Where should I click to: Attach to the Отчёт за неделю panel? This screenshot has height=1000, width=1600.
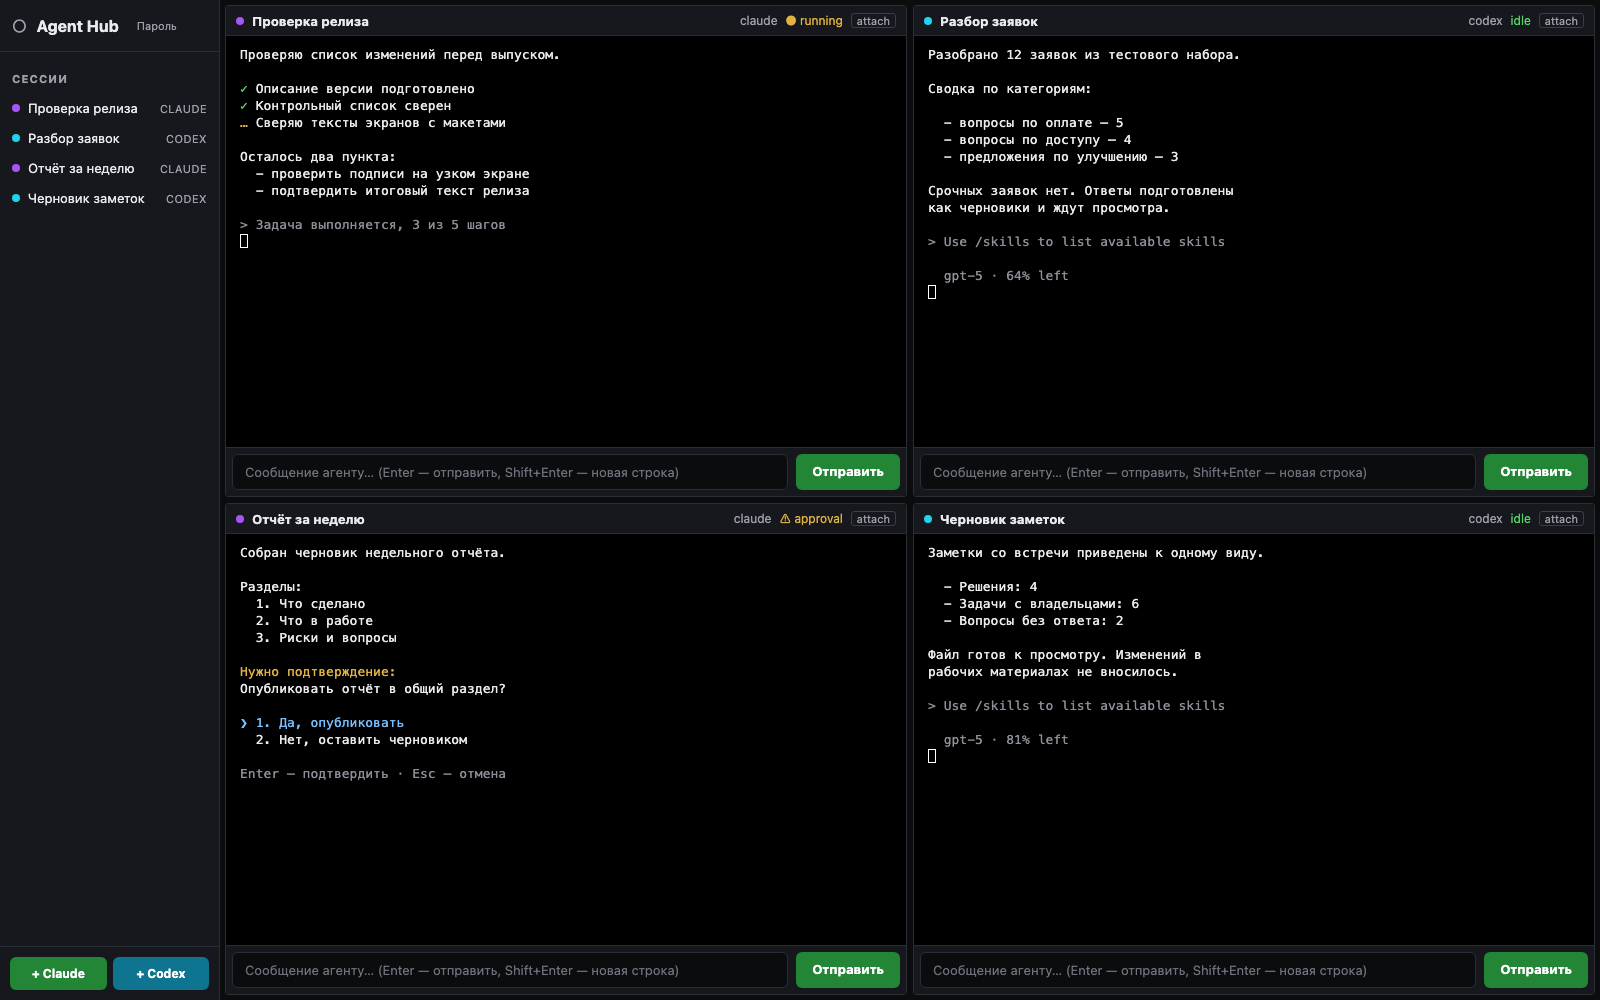click(x=873, y=519)
